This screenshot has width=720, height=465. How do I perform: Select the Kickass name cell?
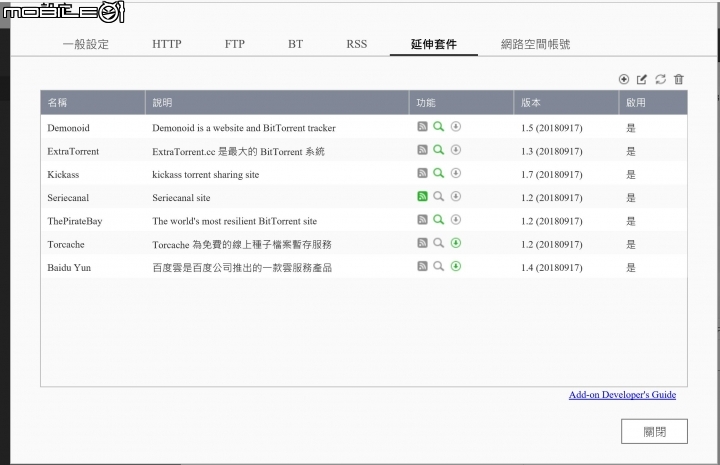pos(63,175)
